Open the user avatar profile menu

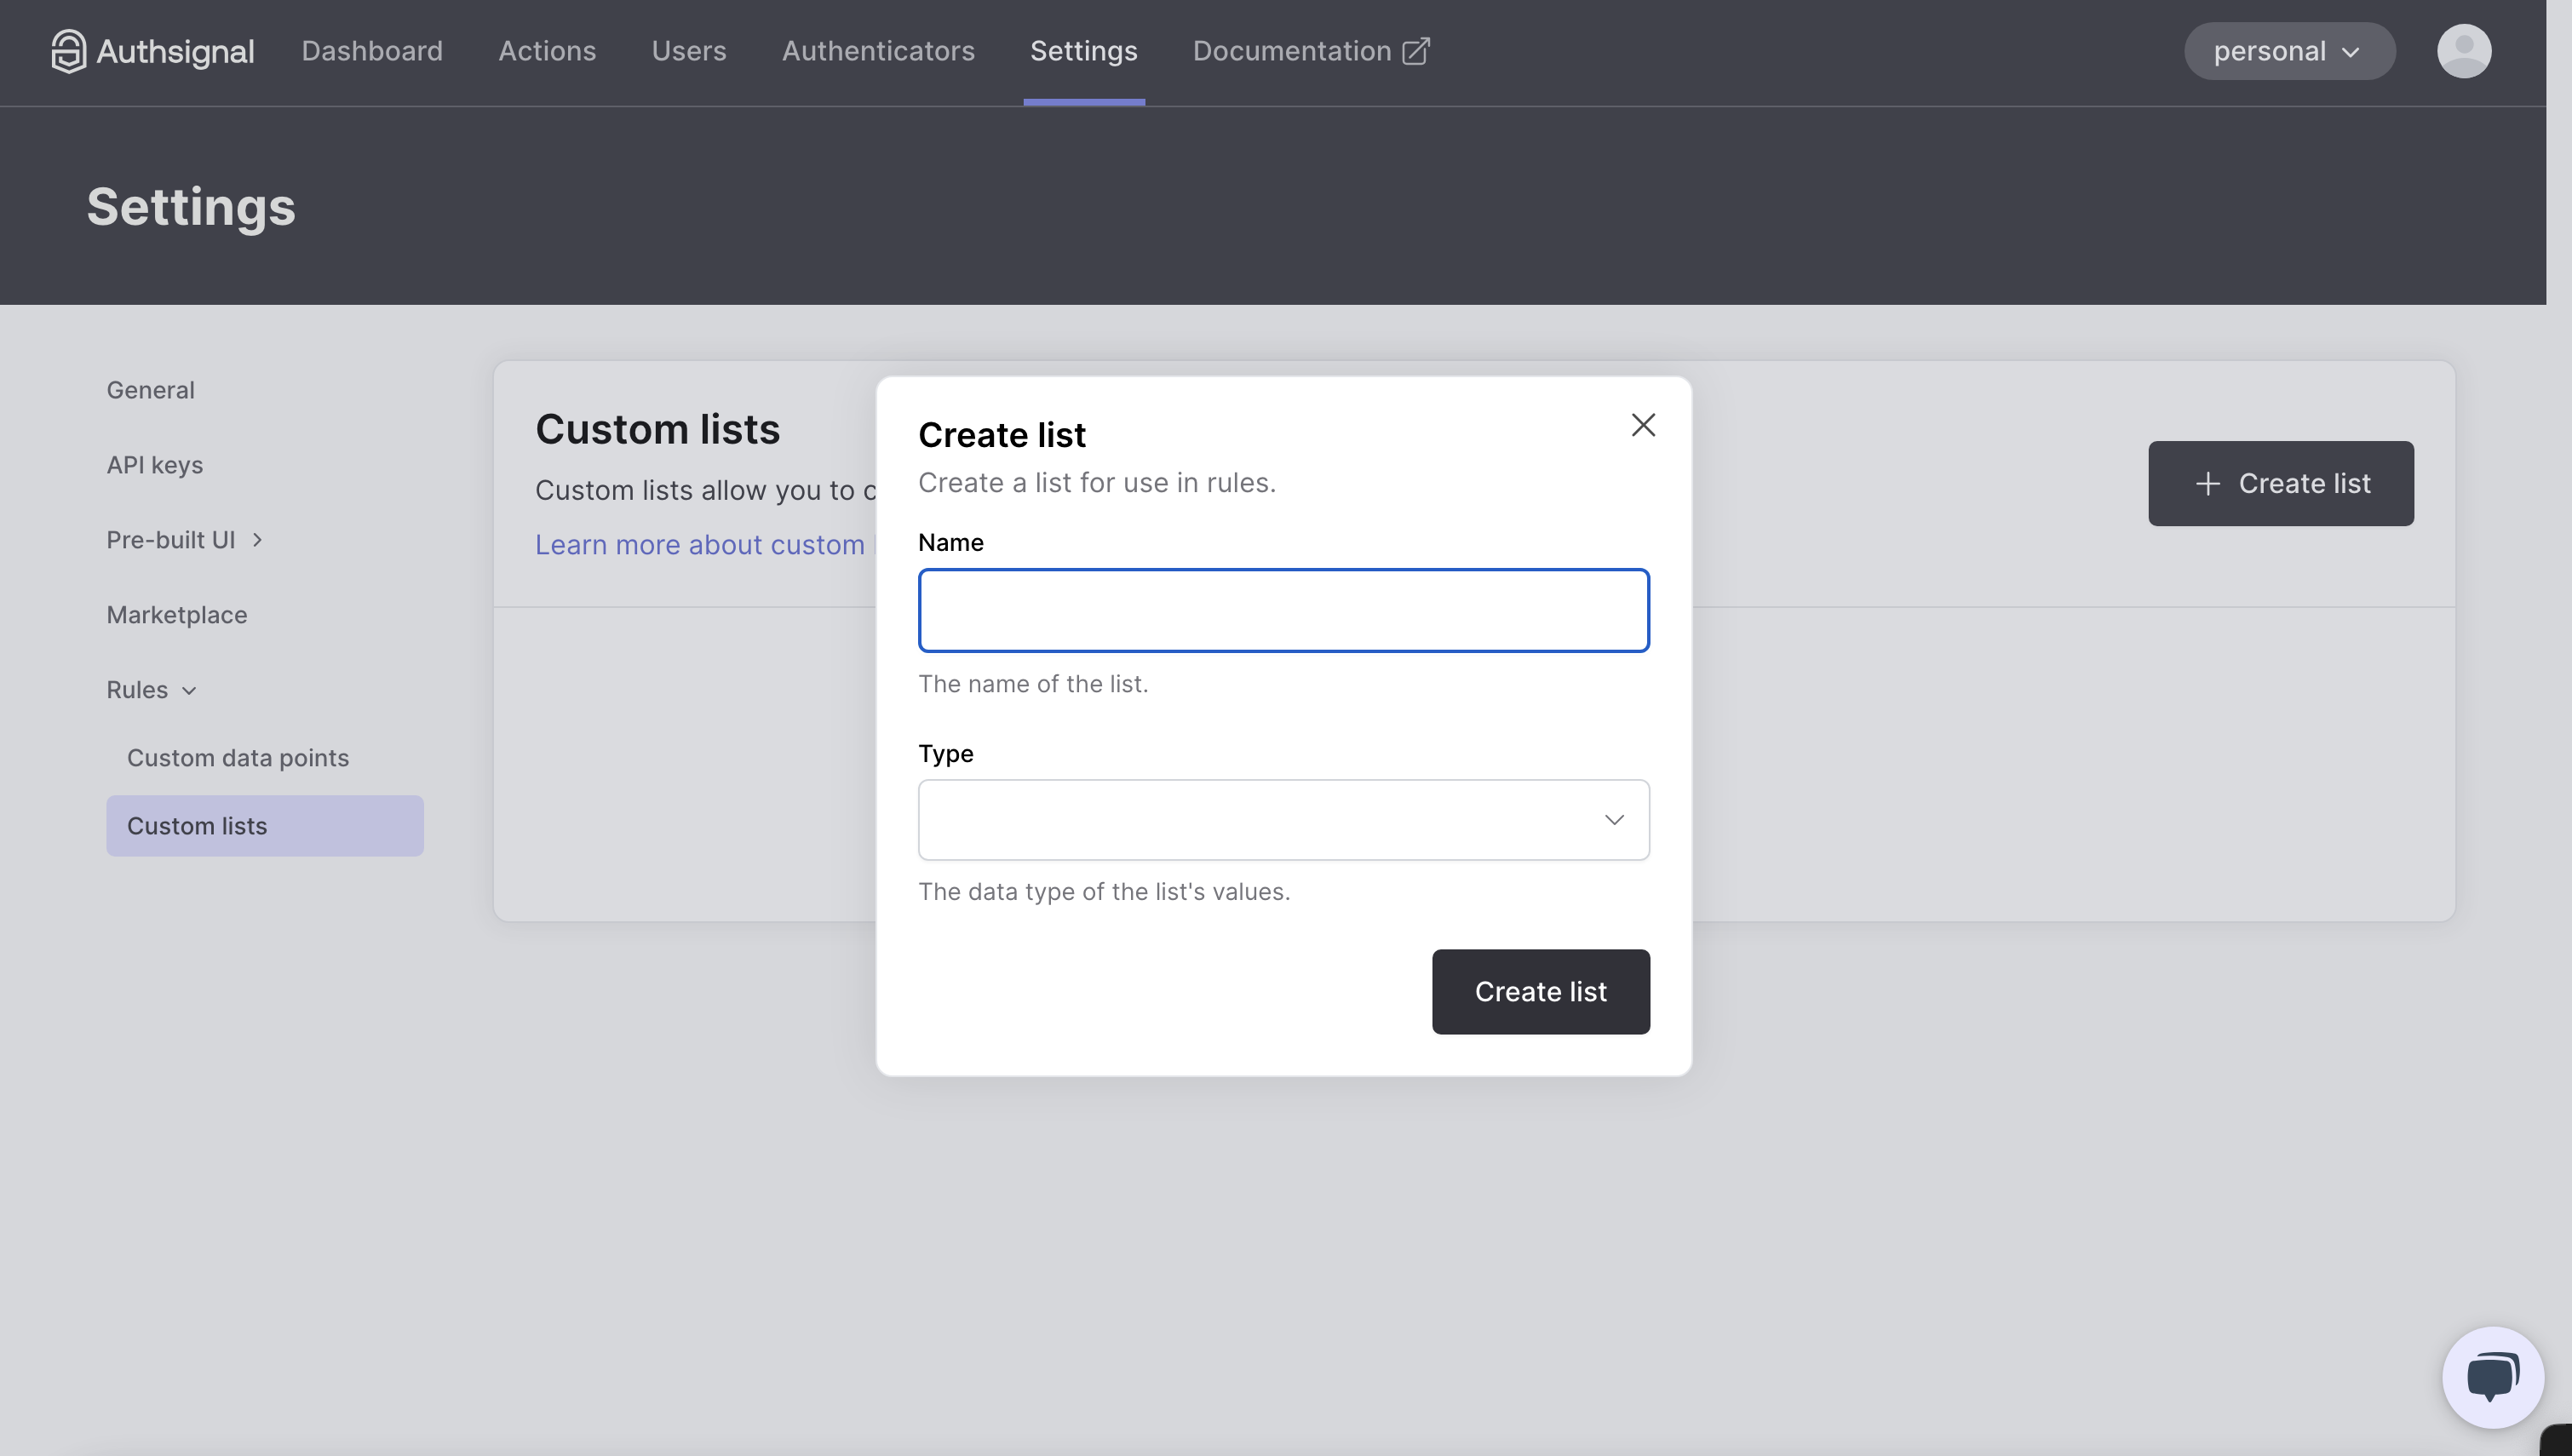(2463, 51)
